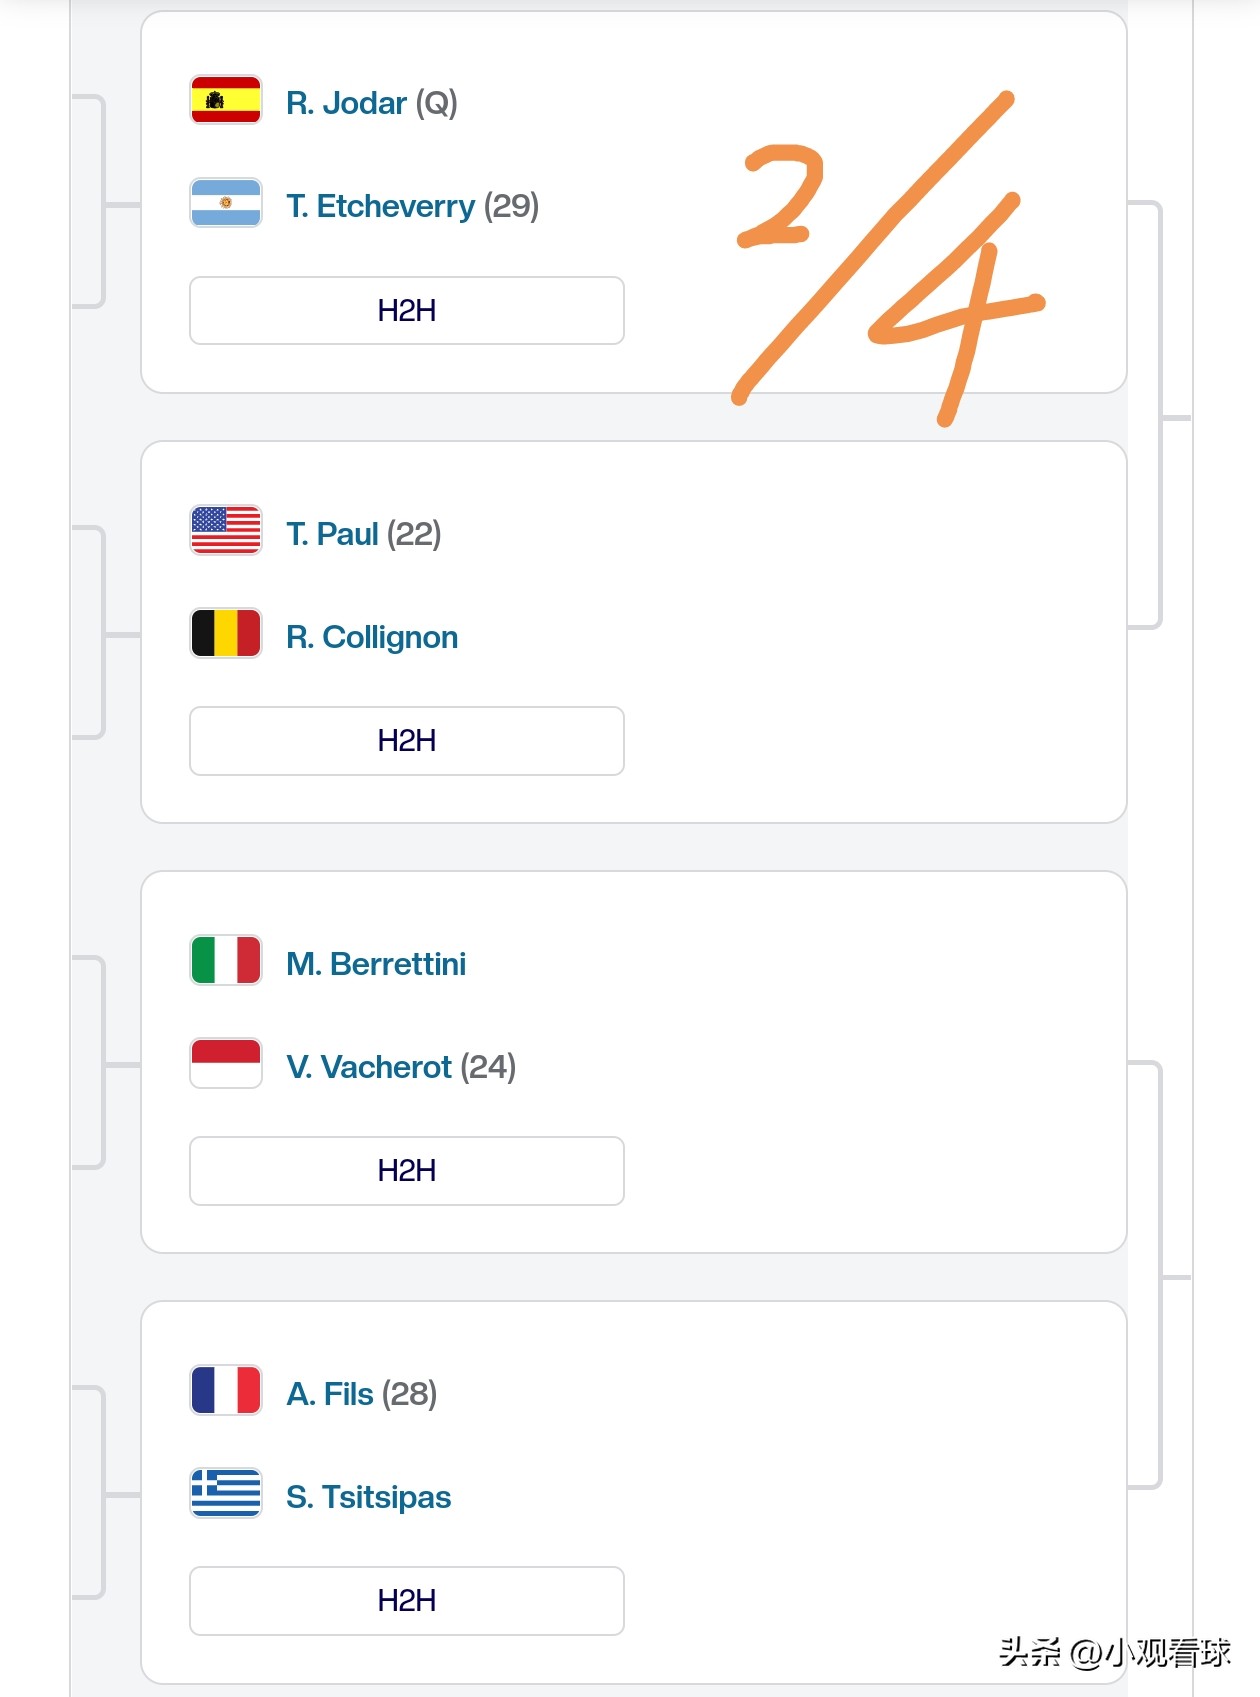
Task: View H2H for Berrettini vs Vacherot
Action: click(406, 1171)
